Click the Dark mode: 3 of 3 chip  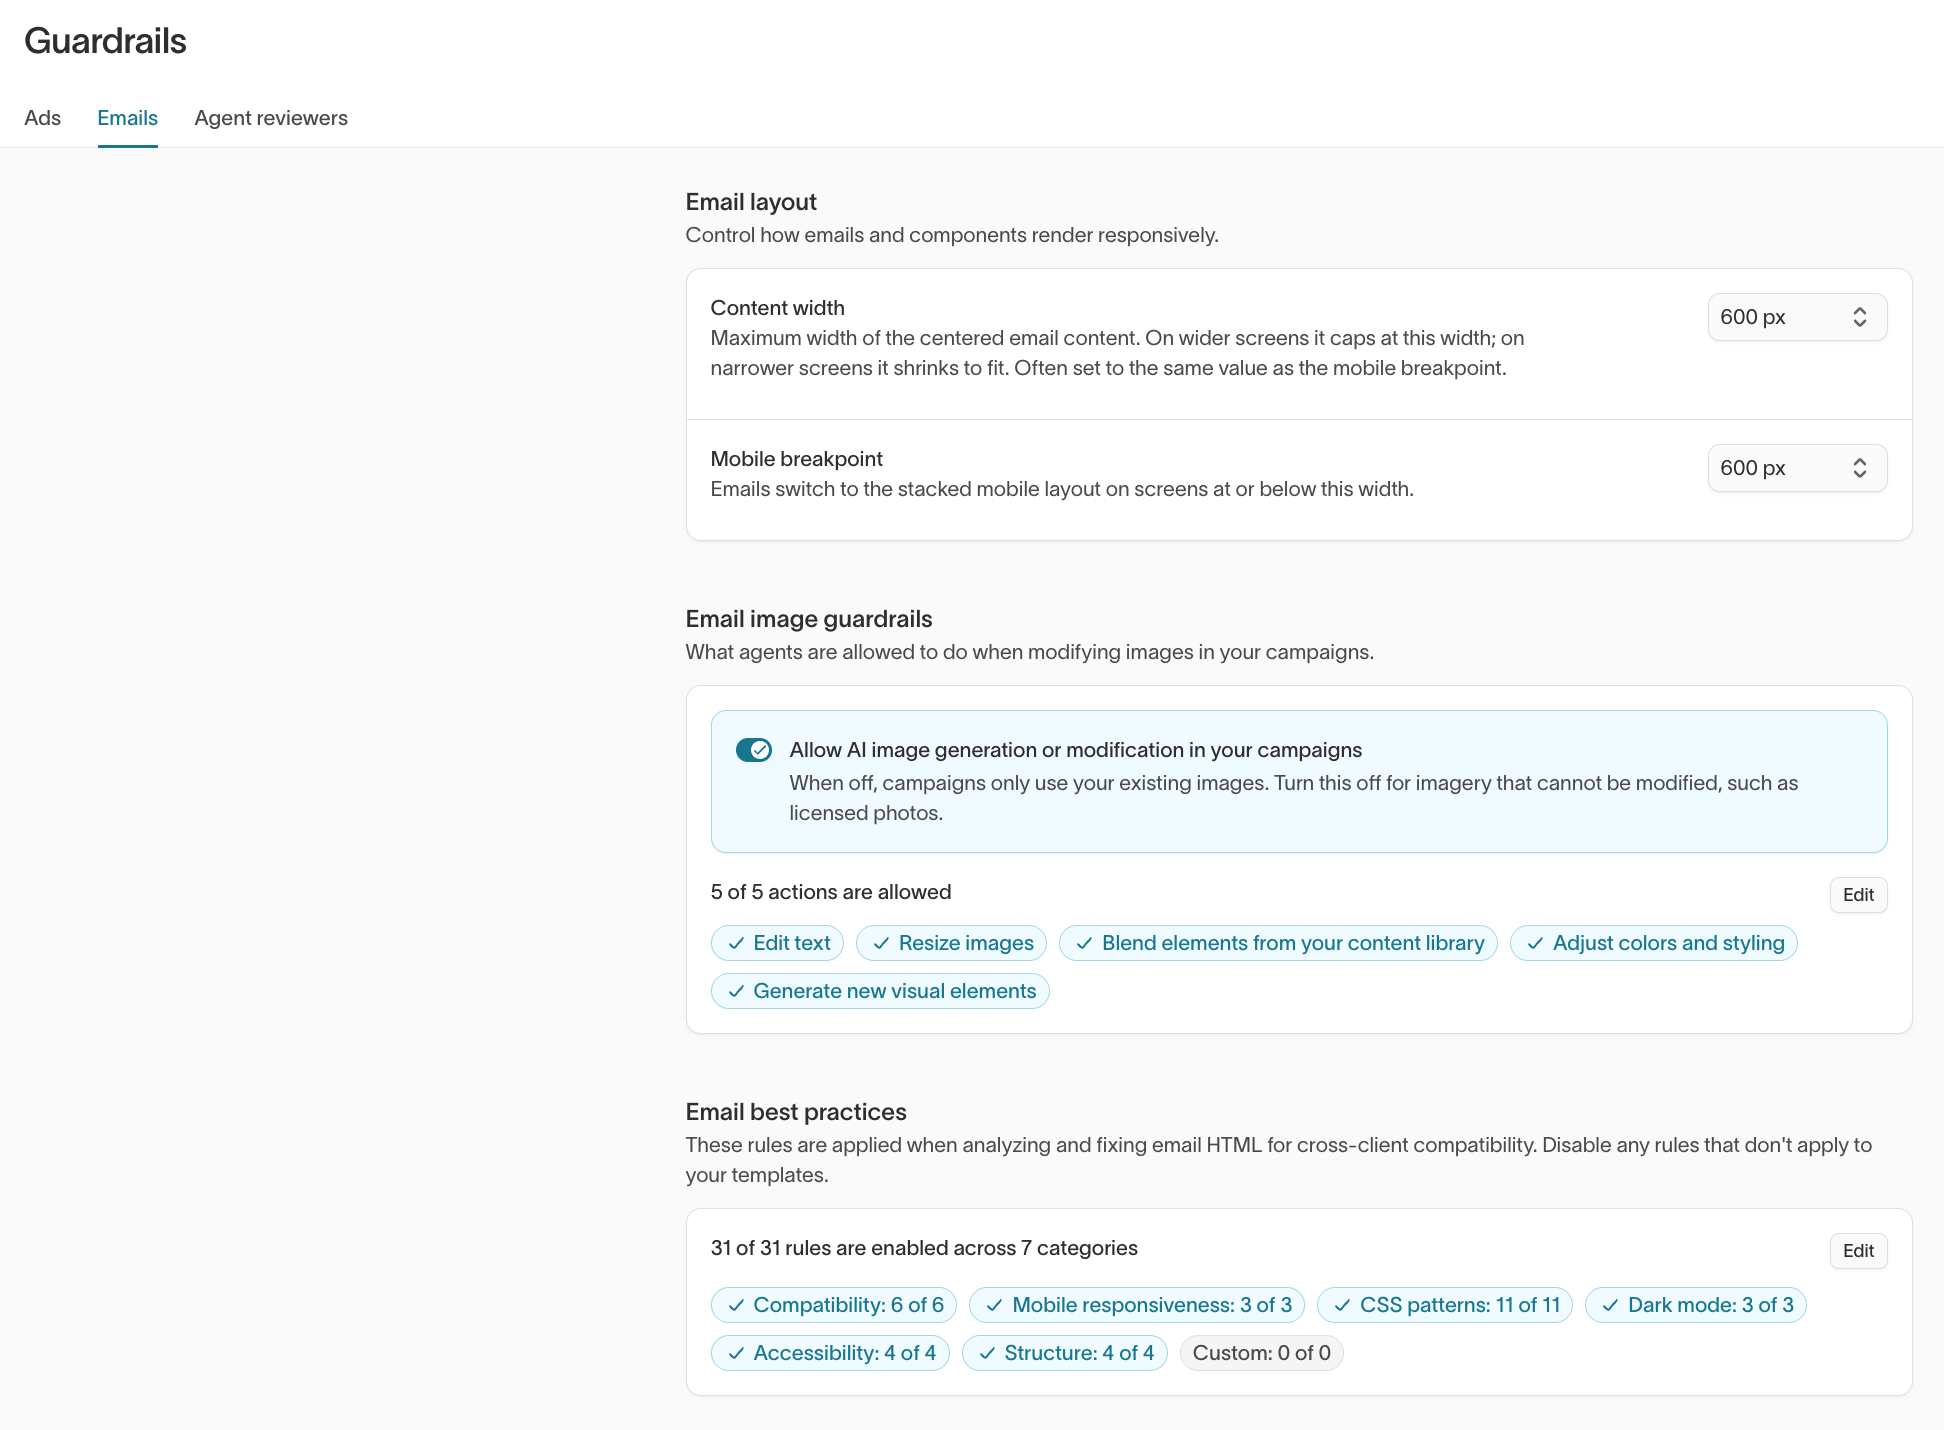click(x=1696, y=1305)
